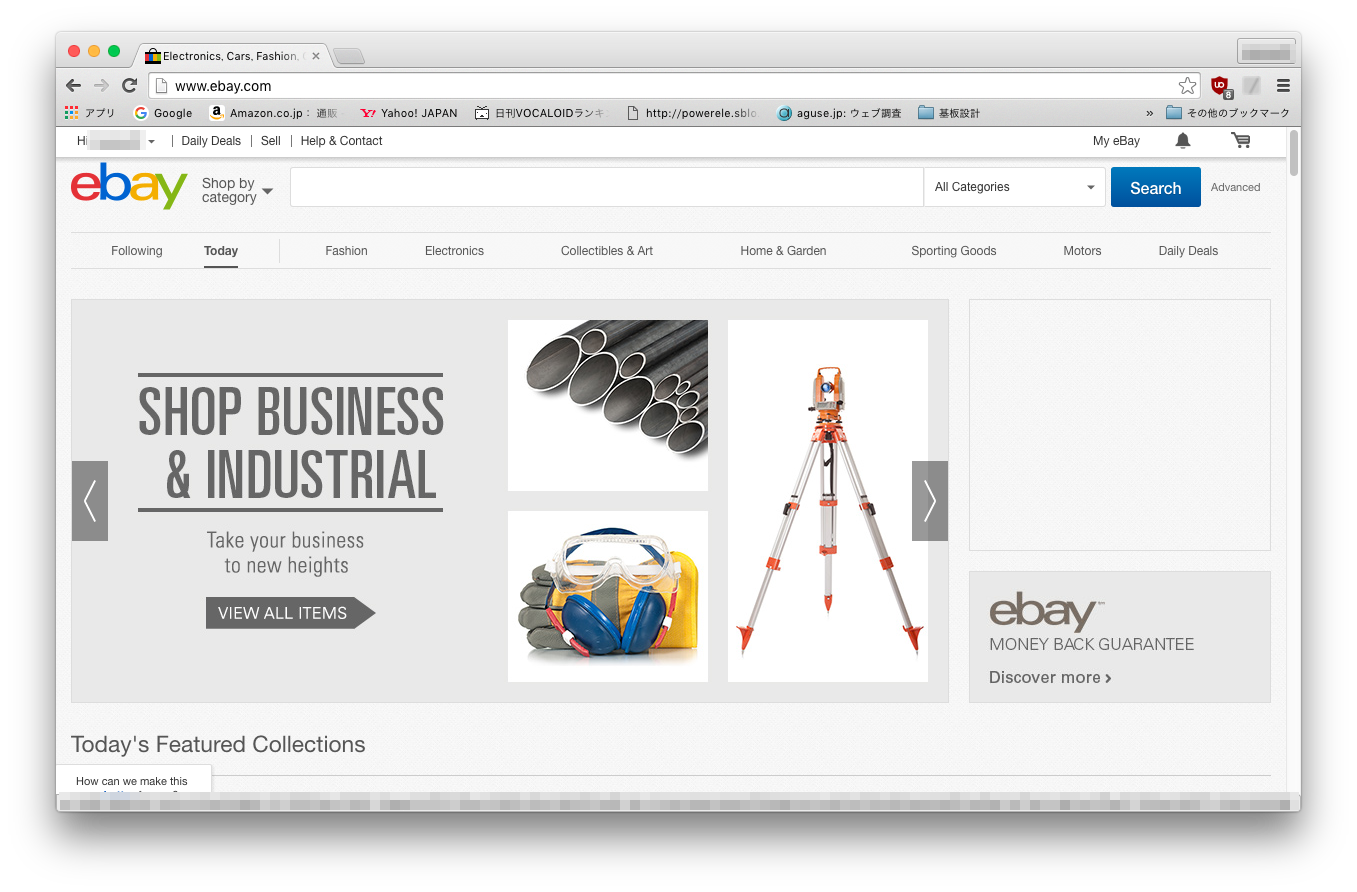The image size is (1357, 892).
Task: Expand the Hi user account dropdown
Action: coord(117,141)
